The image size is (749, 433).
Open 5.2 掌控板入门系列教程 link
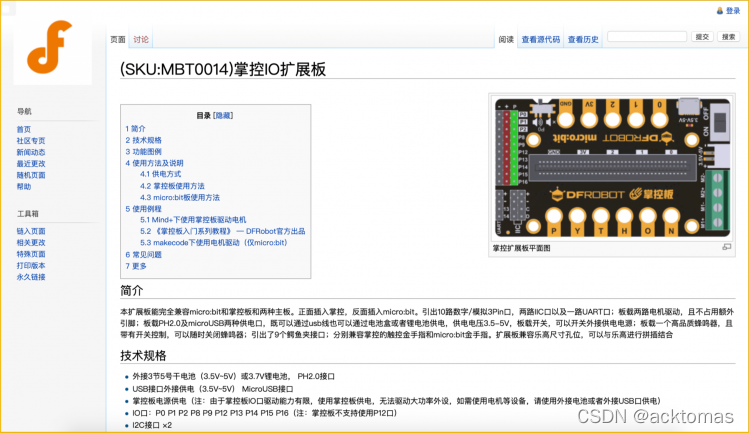point(223,231)
